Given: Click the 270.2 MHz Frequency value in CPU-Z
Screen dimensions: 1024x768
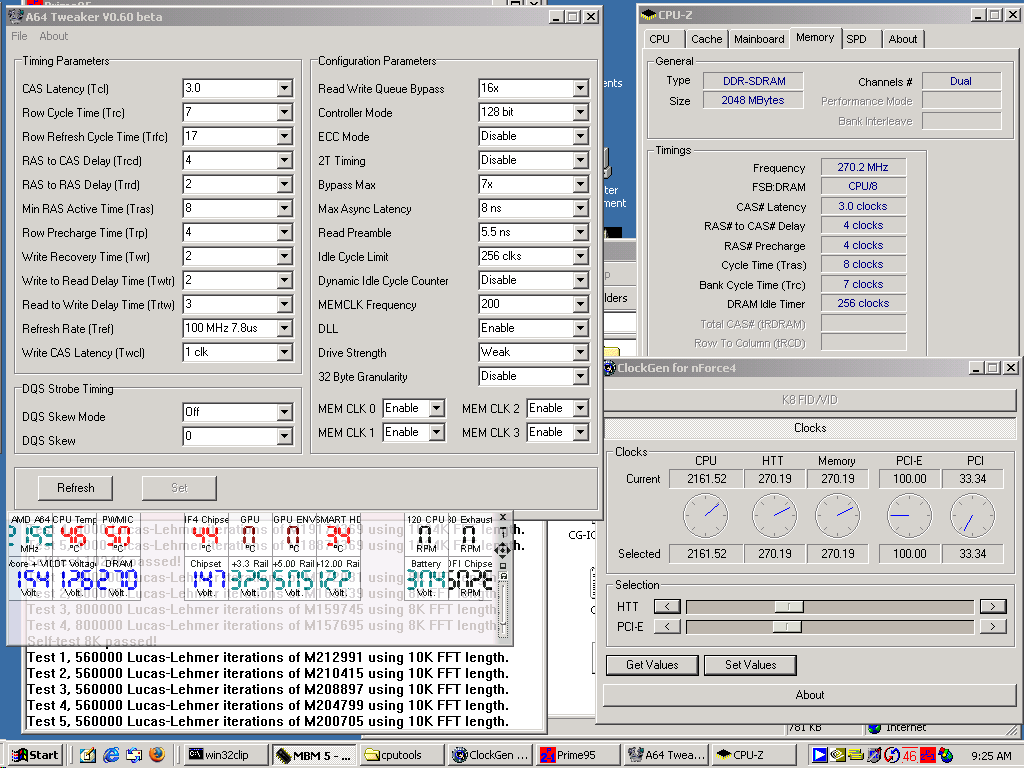Looking at the screenshot, I should [x=863, y=167].
